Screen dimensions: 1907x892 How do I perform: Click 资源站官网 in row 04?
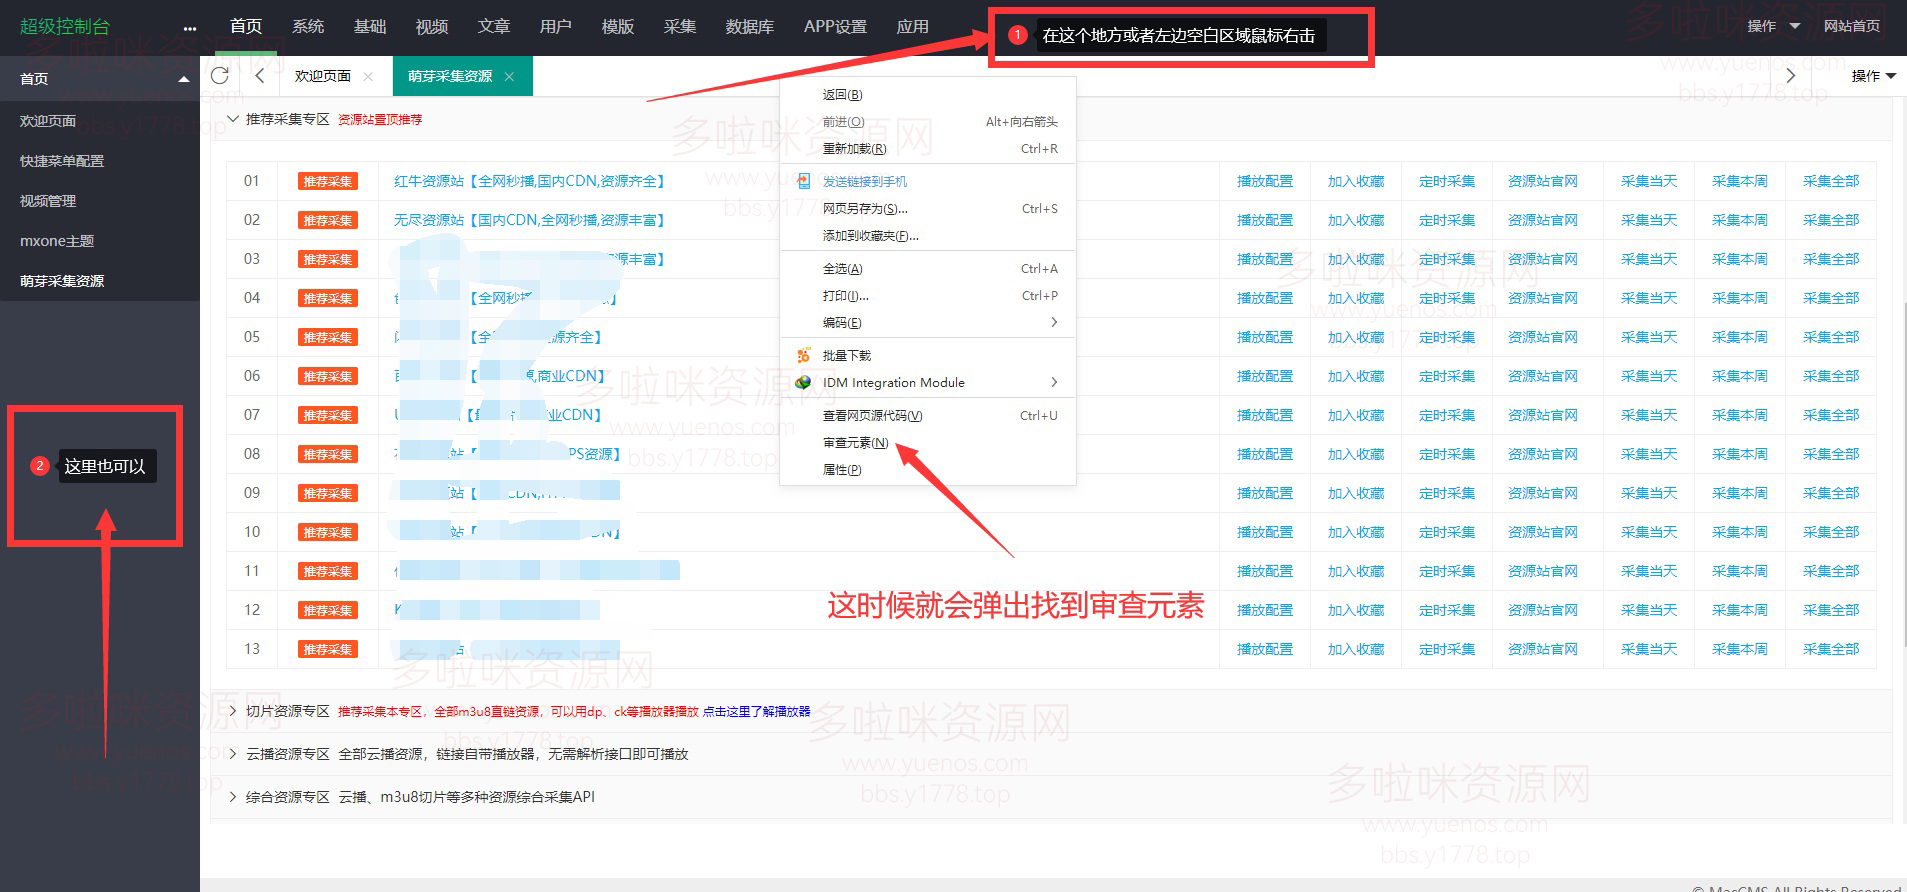tap(1543, 298)
